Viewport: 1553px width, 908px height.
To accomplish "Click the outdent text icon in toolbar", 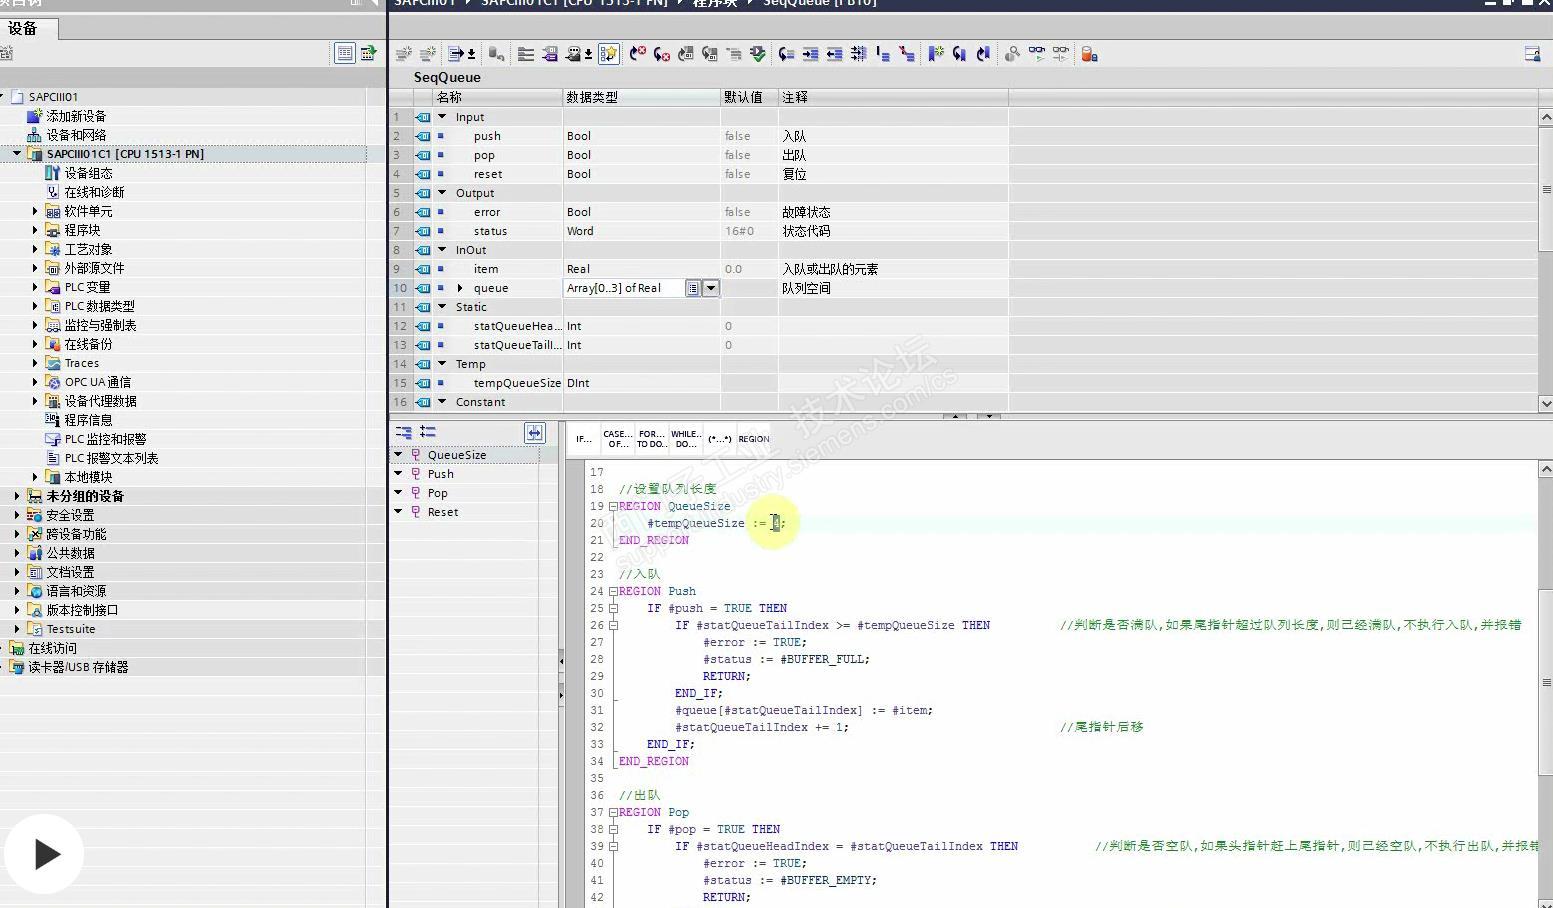I will point(834,54).
